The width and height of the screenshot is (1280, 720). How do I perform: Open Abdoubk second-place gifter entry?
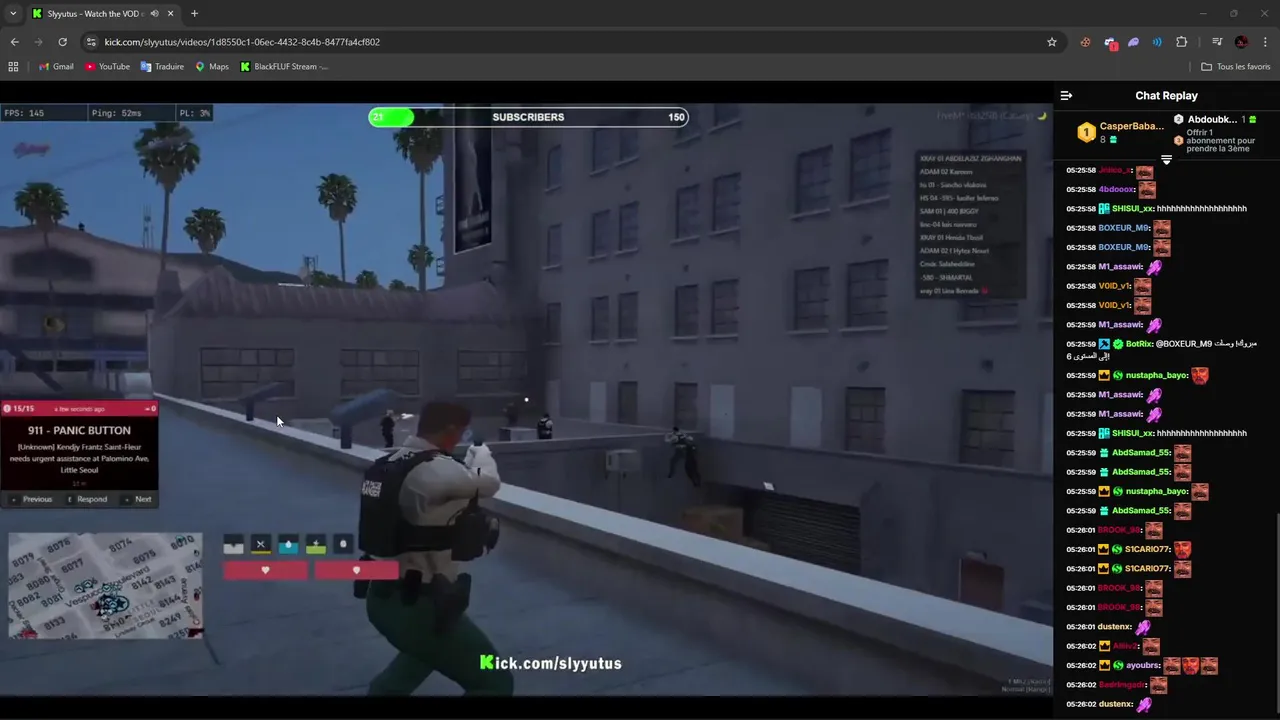tap(1215, 119)
